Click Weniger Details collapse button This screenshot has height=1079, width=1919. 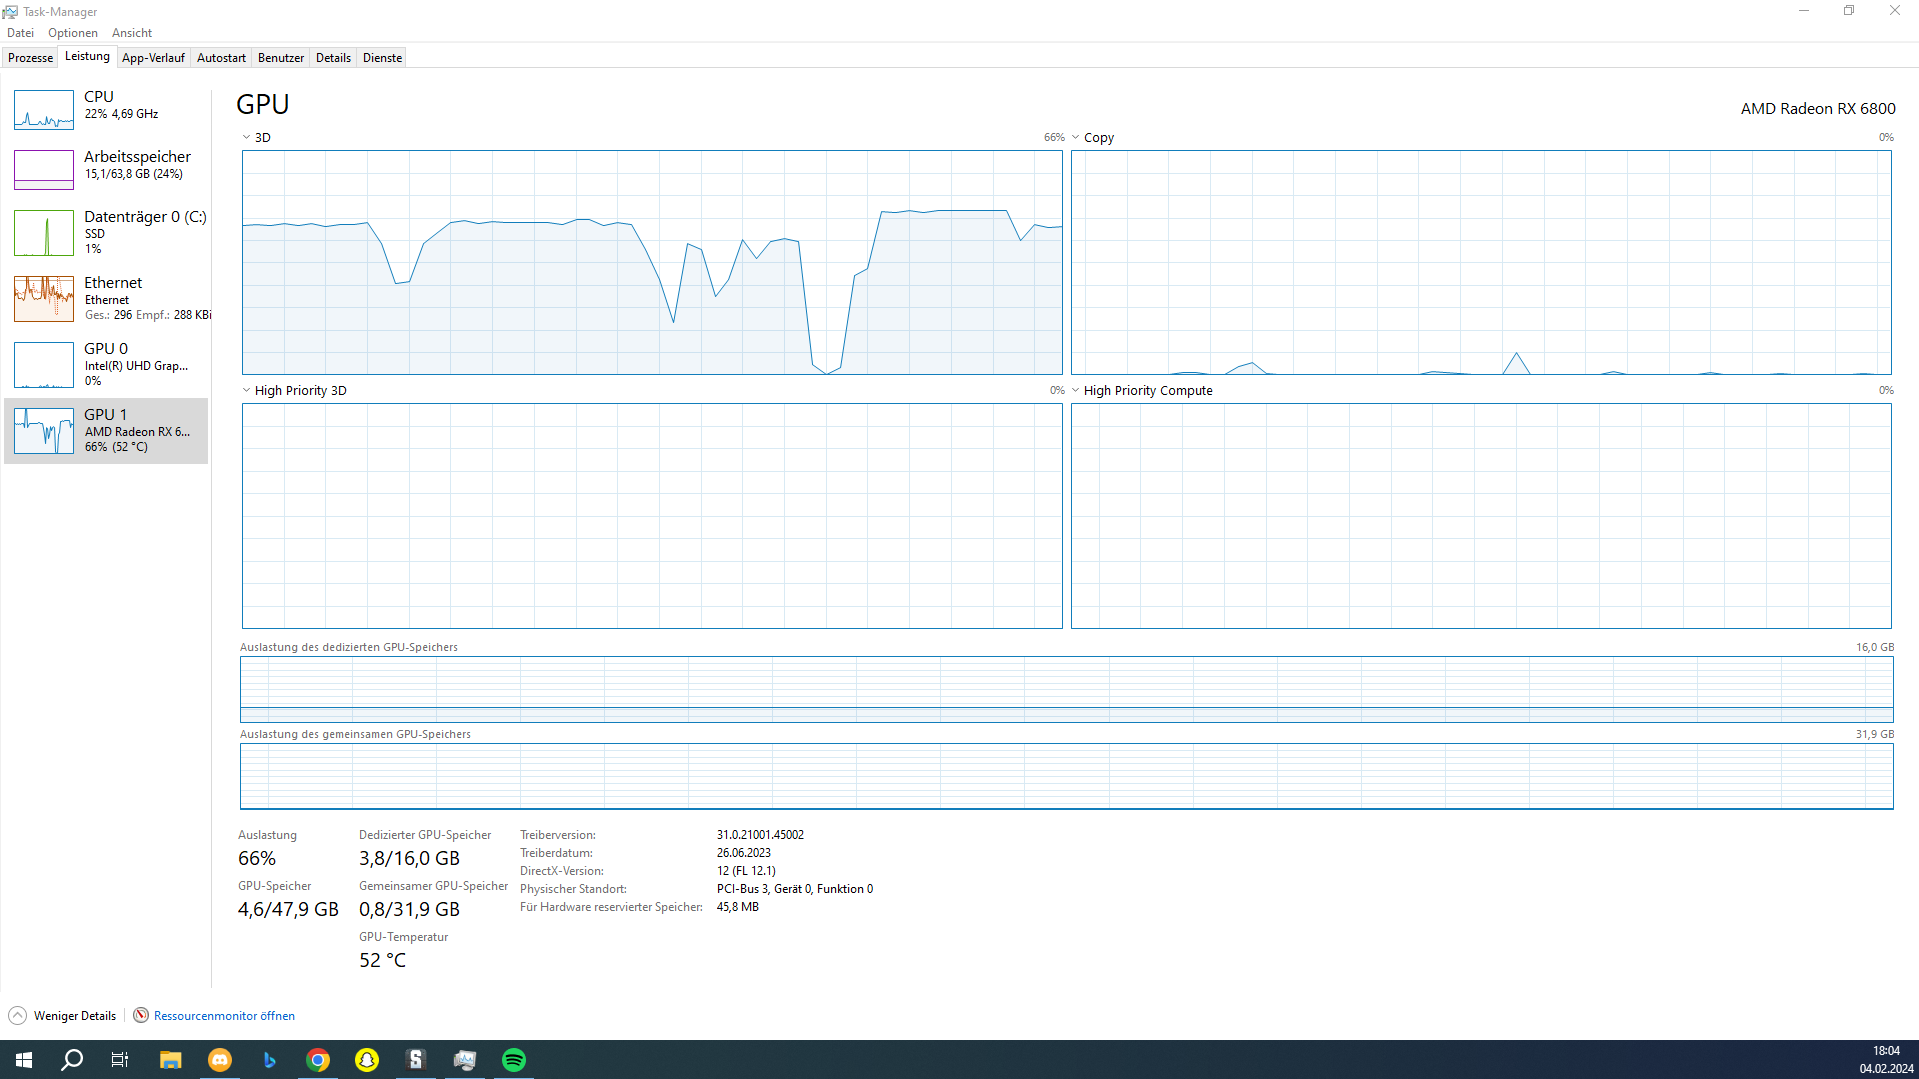[63, 1016]
